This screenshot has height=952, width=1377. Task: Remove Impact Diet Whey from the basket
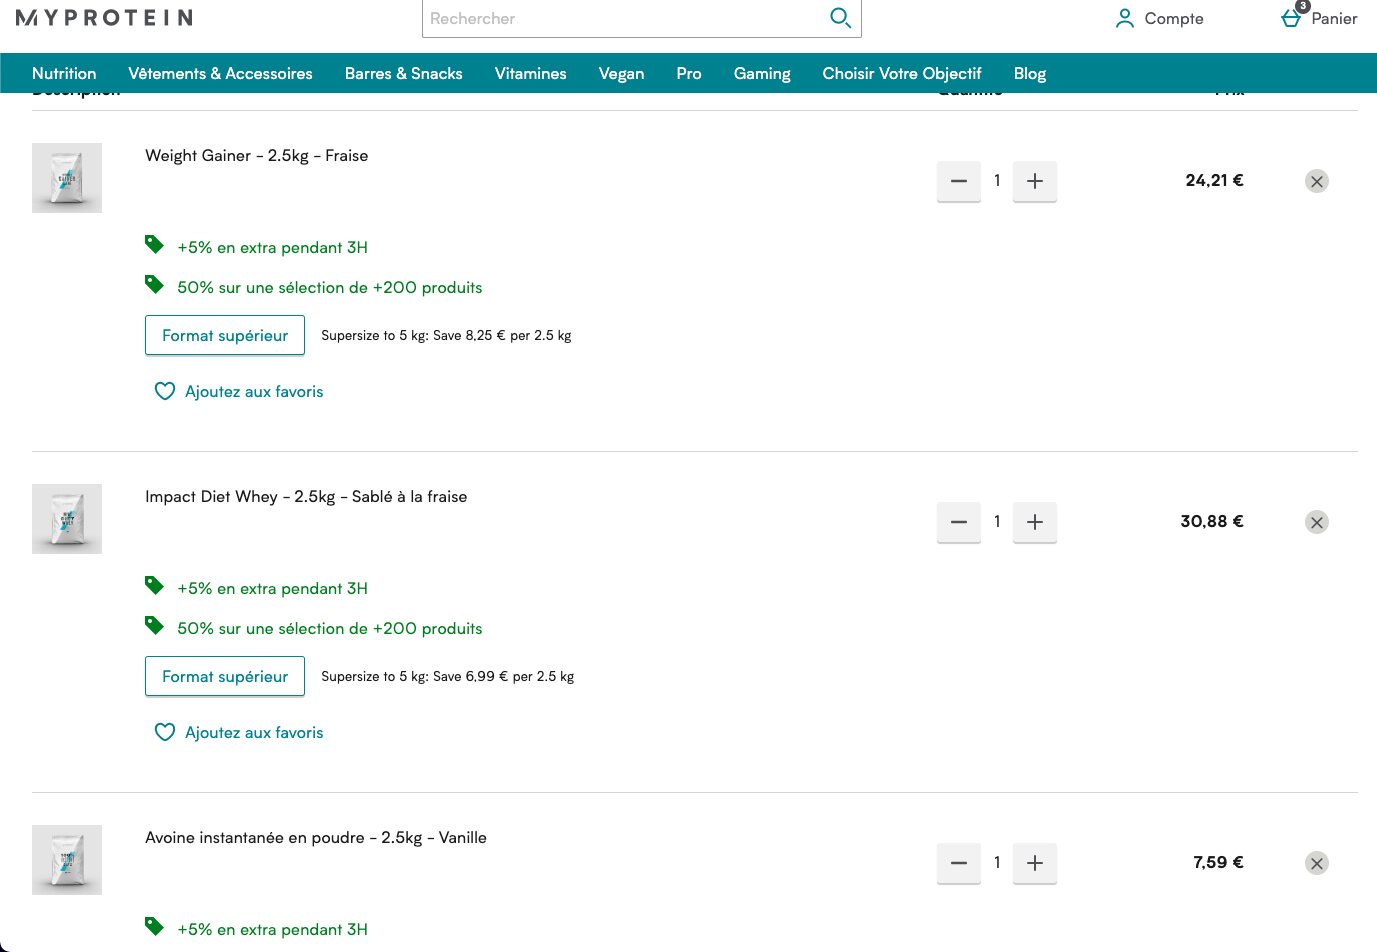[1317, 522]
